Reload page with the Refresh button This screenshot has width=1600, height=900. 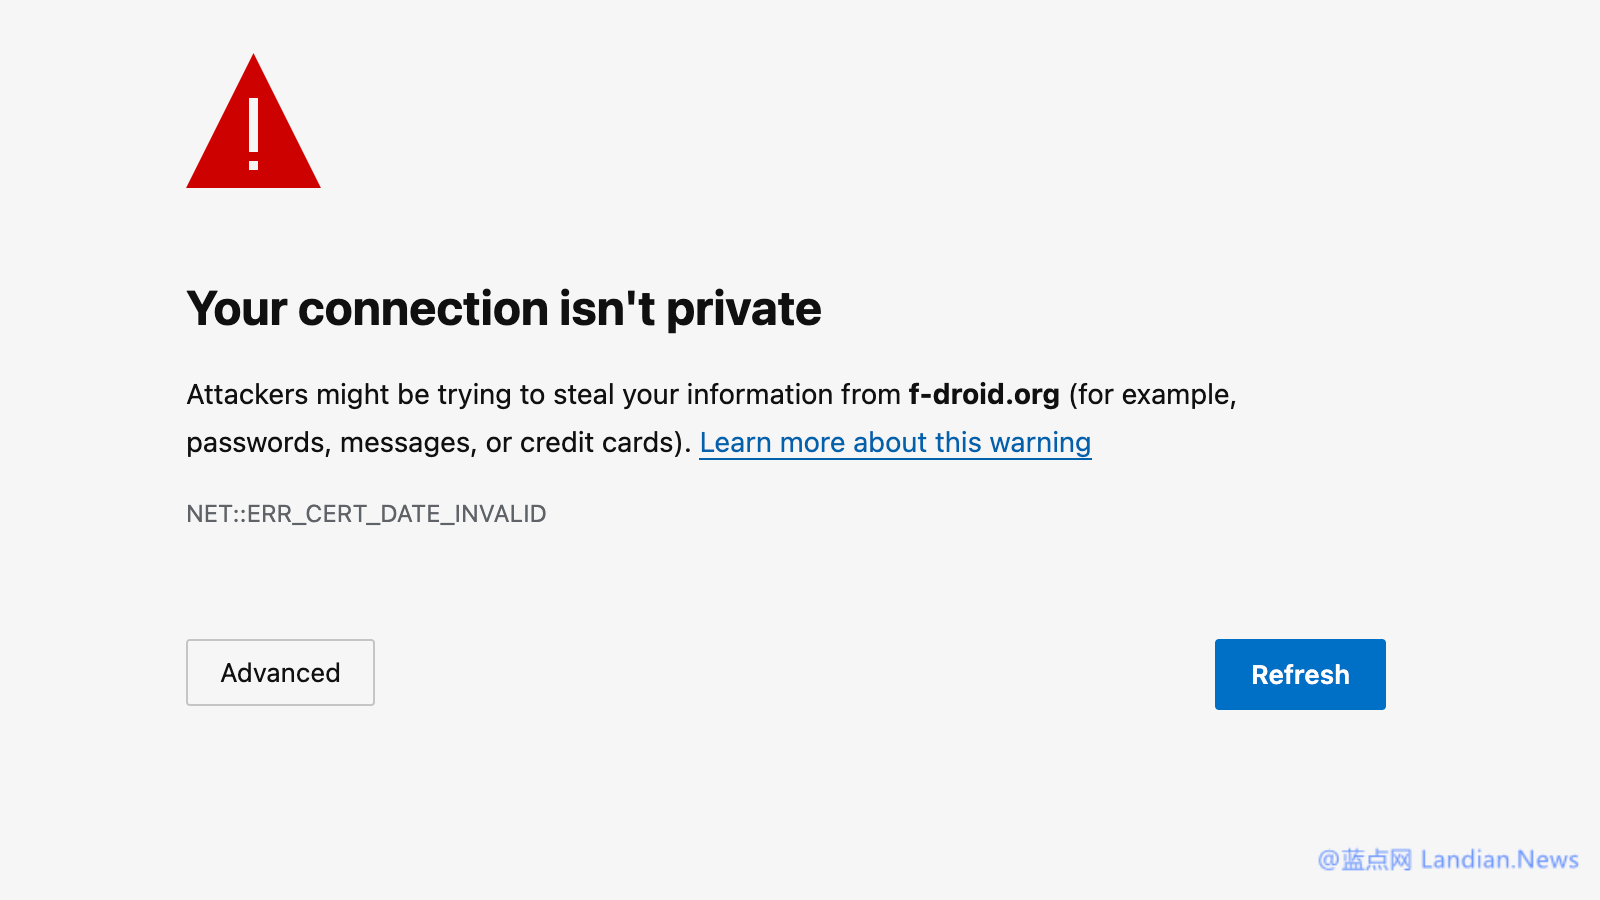[x=1300, y=674]
